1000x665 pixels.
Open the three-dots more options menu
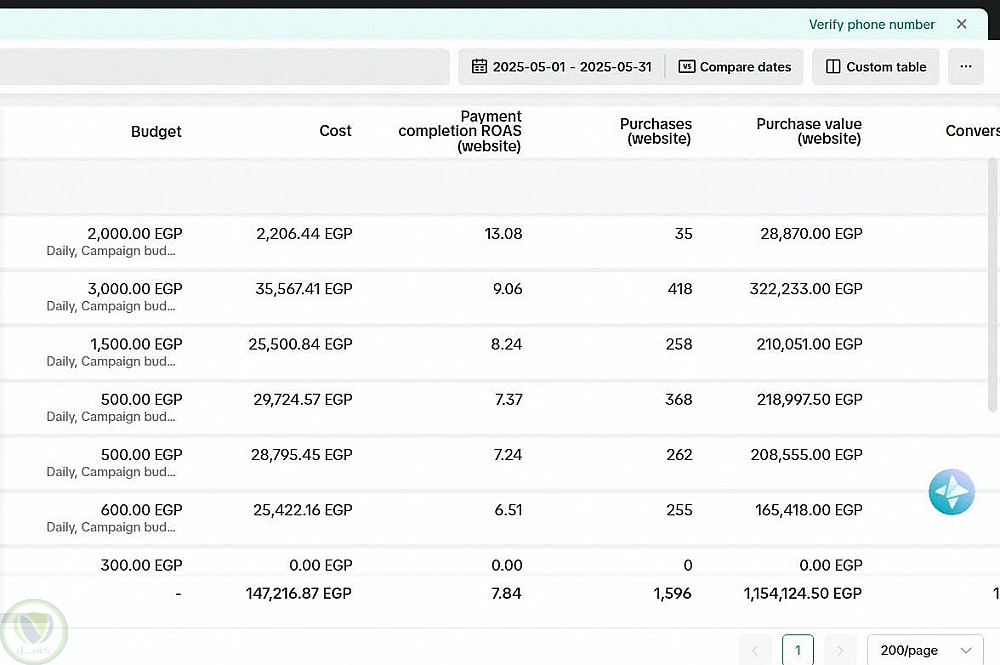pos(965,67)
